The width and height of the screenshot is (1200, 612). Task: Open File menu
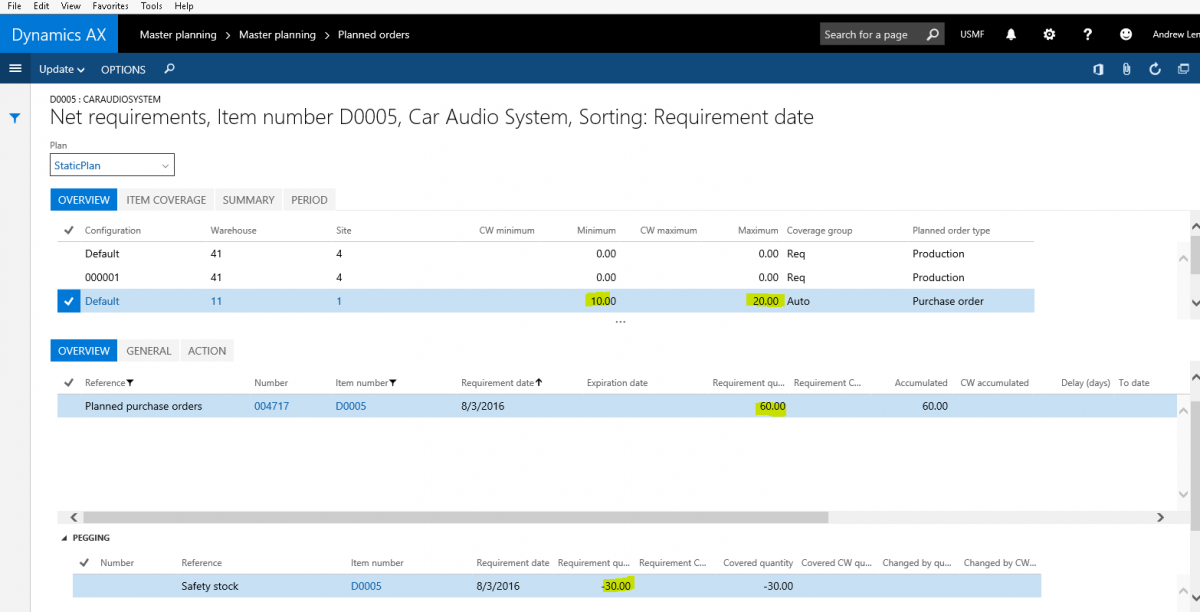pyautogui.click(x=14, y=6)
